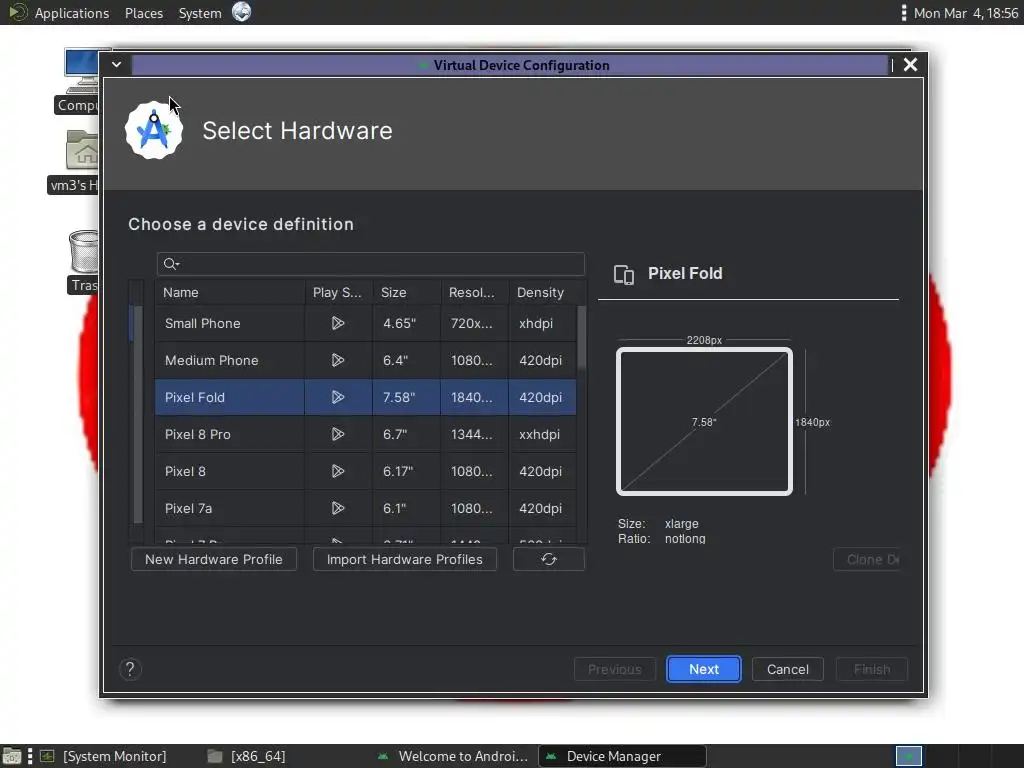Screen dimensions: 1024x768
Task: Switch to Device Manager taskbar entry
Action: coord(622,756)
